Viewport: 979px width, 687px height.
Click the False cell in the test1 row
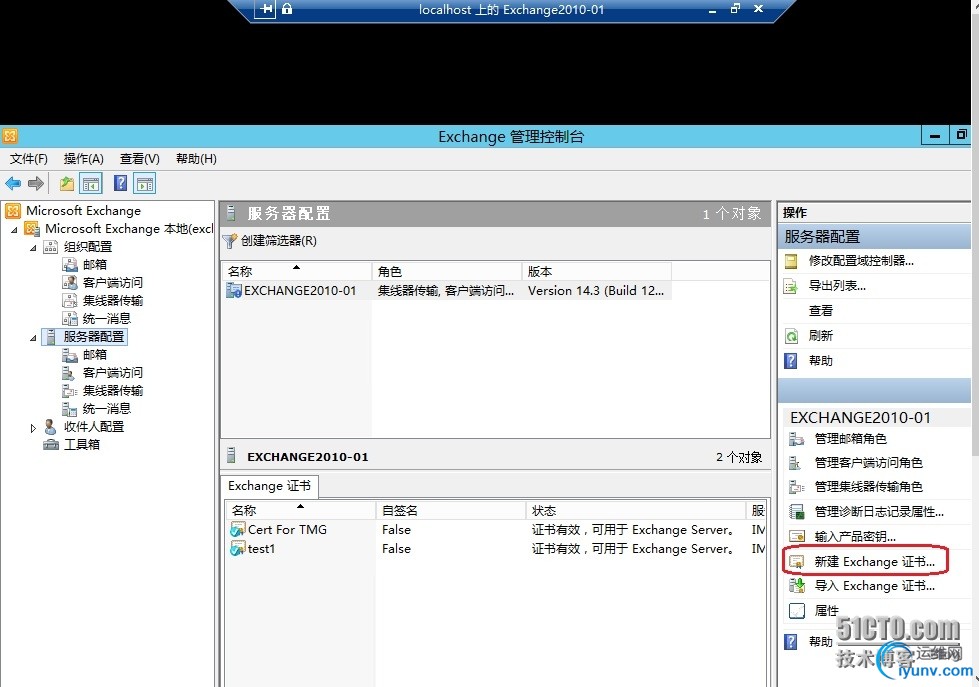point(396,549)
